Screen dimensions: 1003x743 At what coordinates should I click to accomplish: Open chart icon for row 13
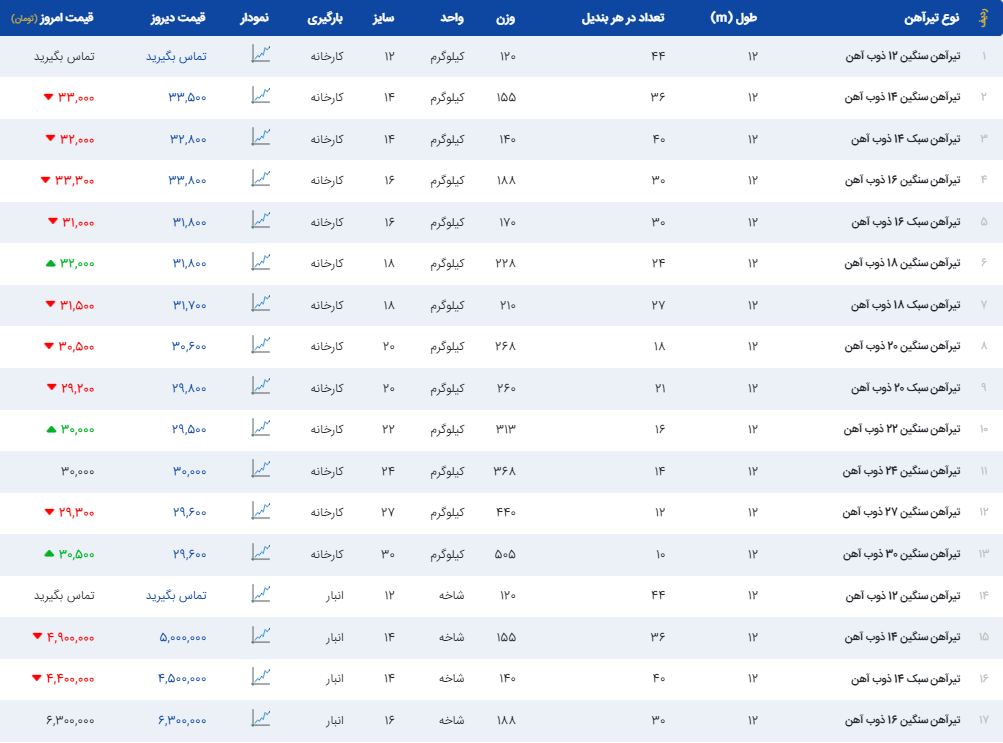point(261,552)
